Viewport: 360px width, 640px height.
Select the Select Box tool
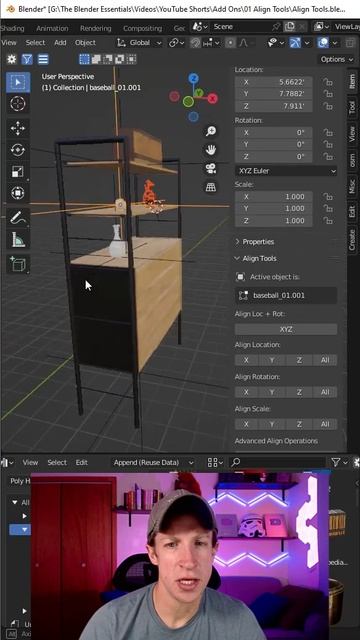point(18,82)
